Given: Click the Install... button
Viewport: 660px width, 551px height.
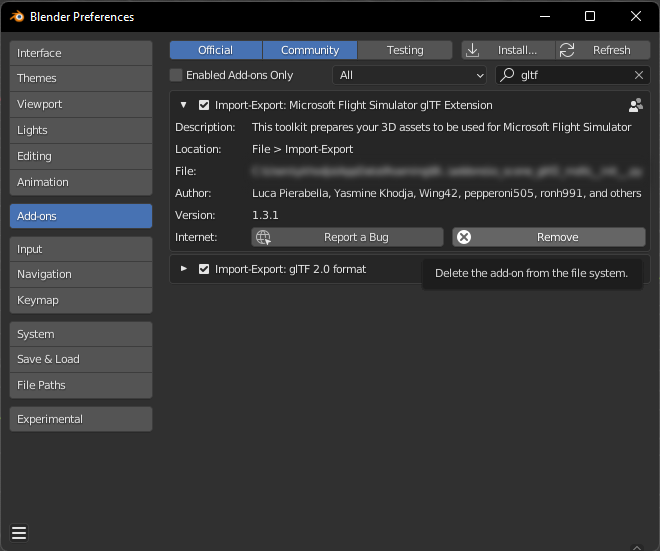Looking at the screenshot, I should coord(508,50).
